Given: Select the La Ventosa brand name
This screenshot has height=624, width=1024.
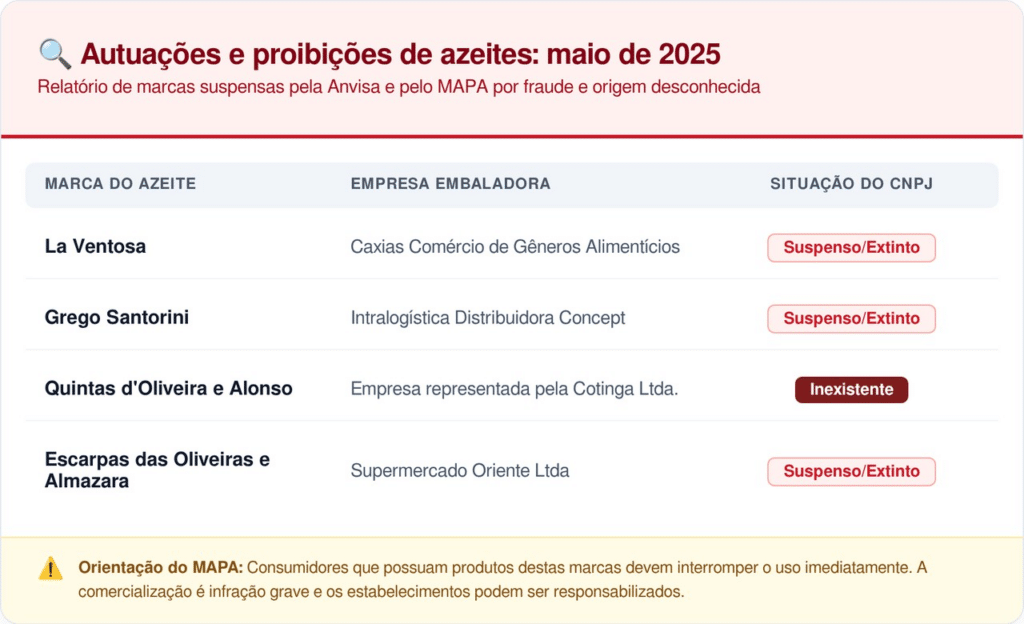Looking at the screenshot, I should 95,246.
